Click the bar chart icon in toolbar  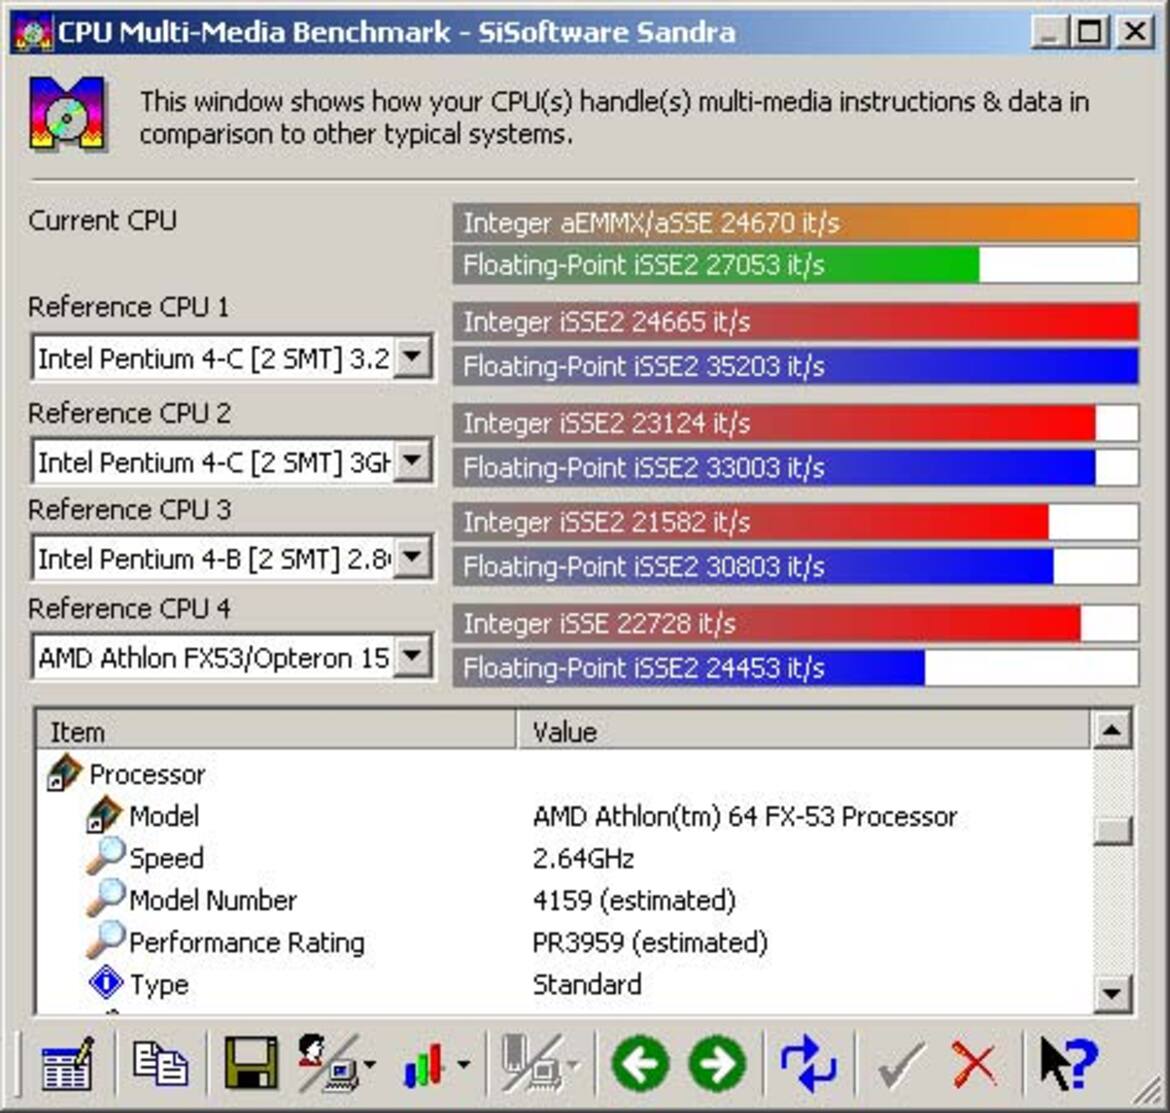click(425, 1065)
